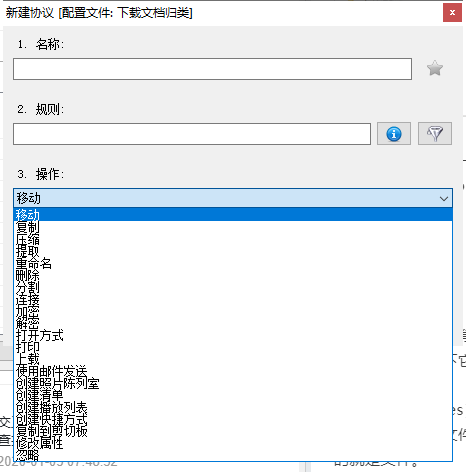Click the funnel filter button
This screenshot has width=466, height=472.
435,134
